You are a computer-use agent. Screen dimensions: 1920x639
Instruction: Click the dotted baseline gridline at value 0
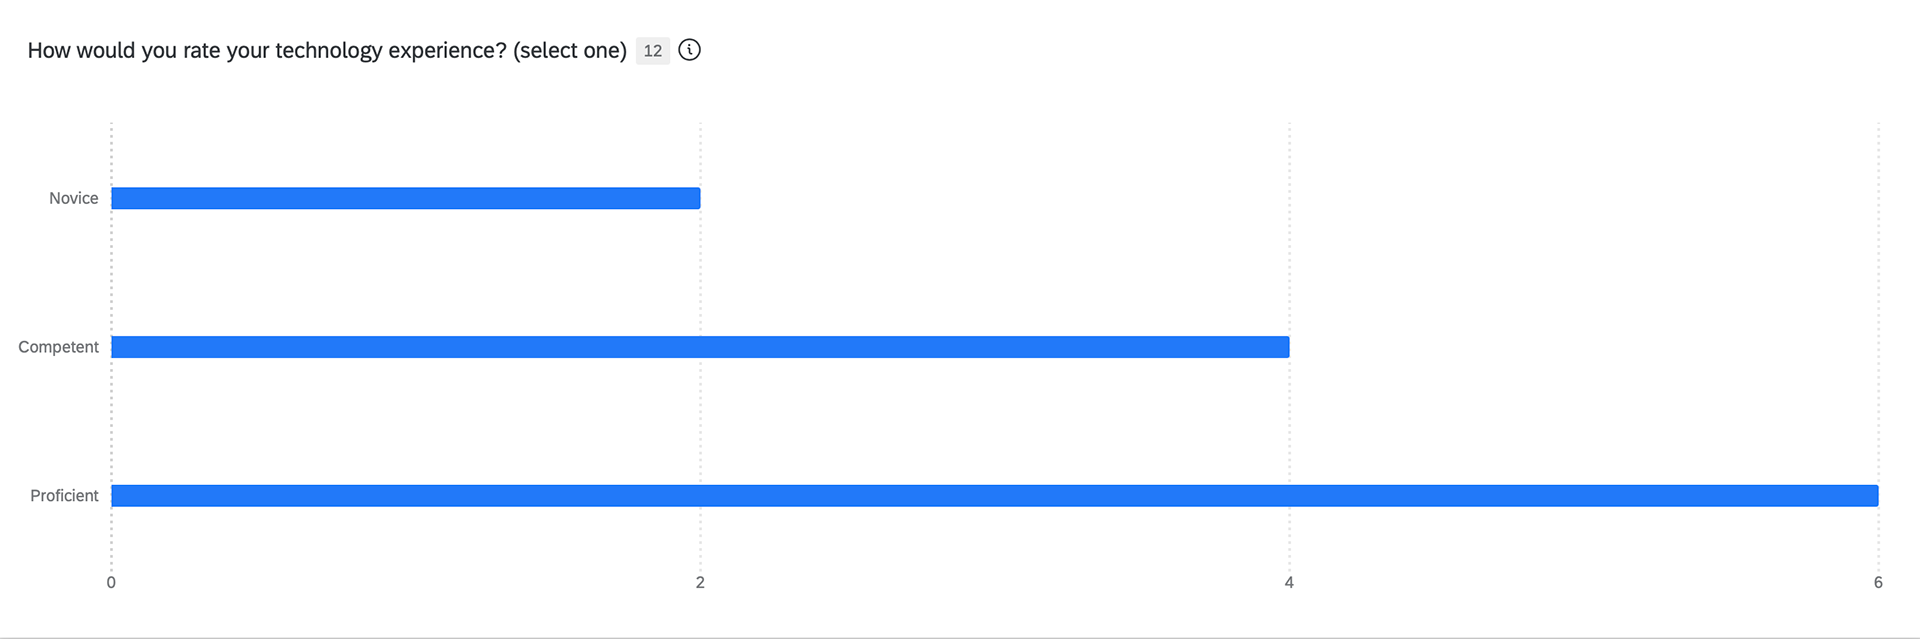pyautogui.click(x=111, y=270)
